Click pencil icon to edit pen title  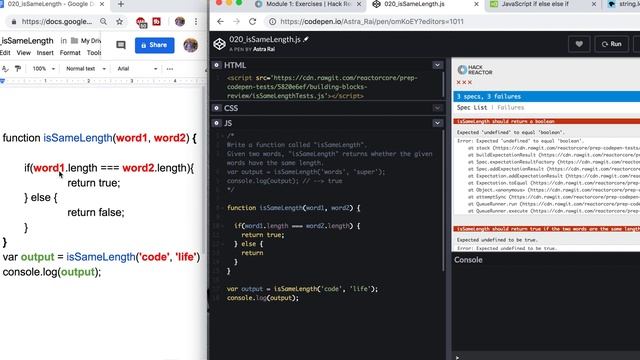306,39
